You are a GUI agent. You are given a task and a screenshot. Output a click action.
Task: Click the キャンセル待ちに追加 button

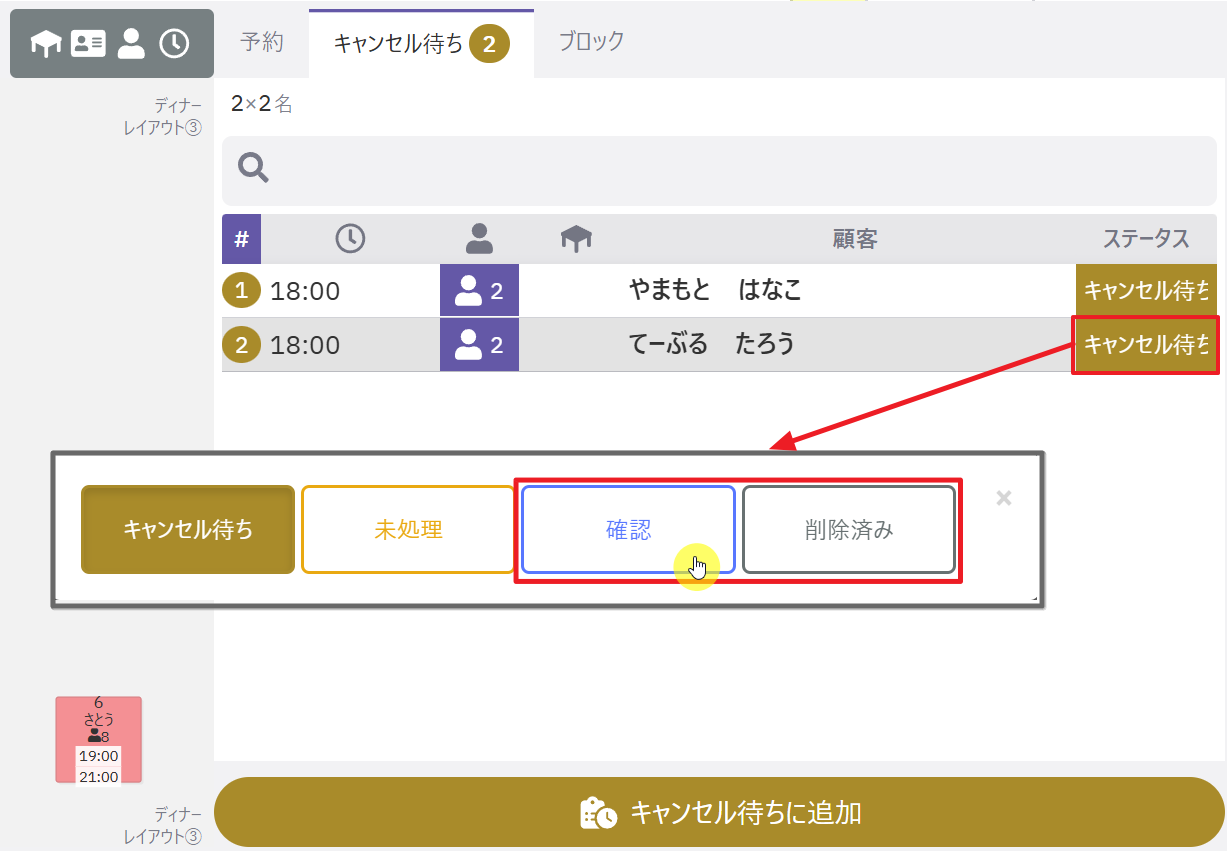pyautogui.click(x=719, y=813)
